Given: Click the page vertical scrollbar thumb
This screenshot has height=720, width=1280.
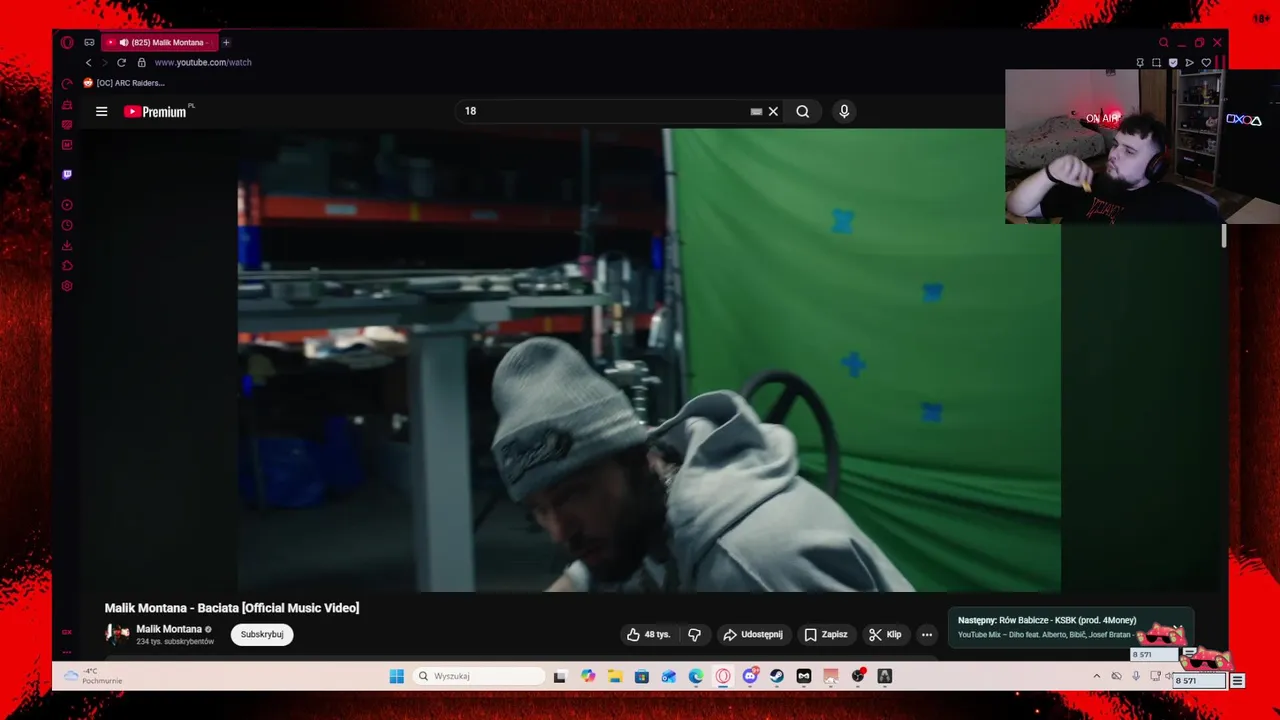Looking at the screenshot, I should [x=1224, y=237].
